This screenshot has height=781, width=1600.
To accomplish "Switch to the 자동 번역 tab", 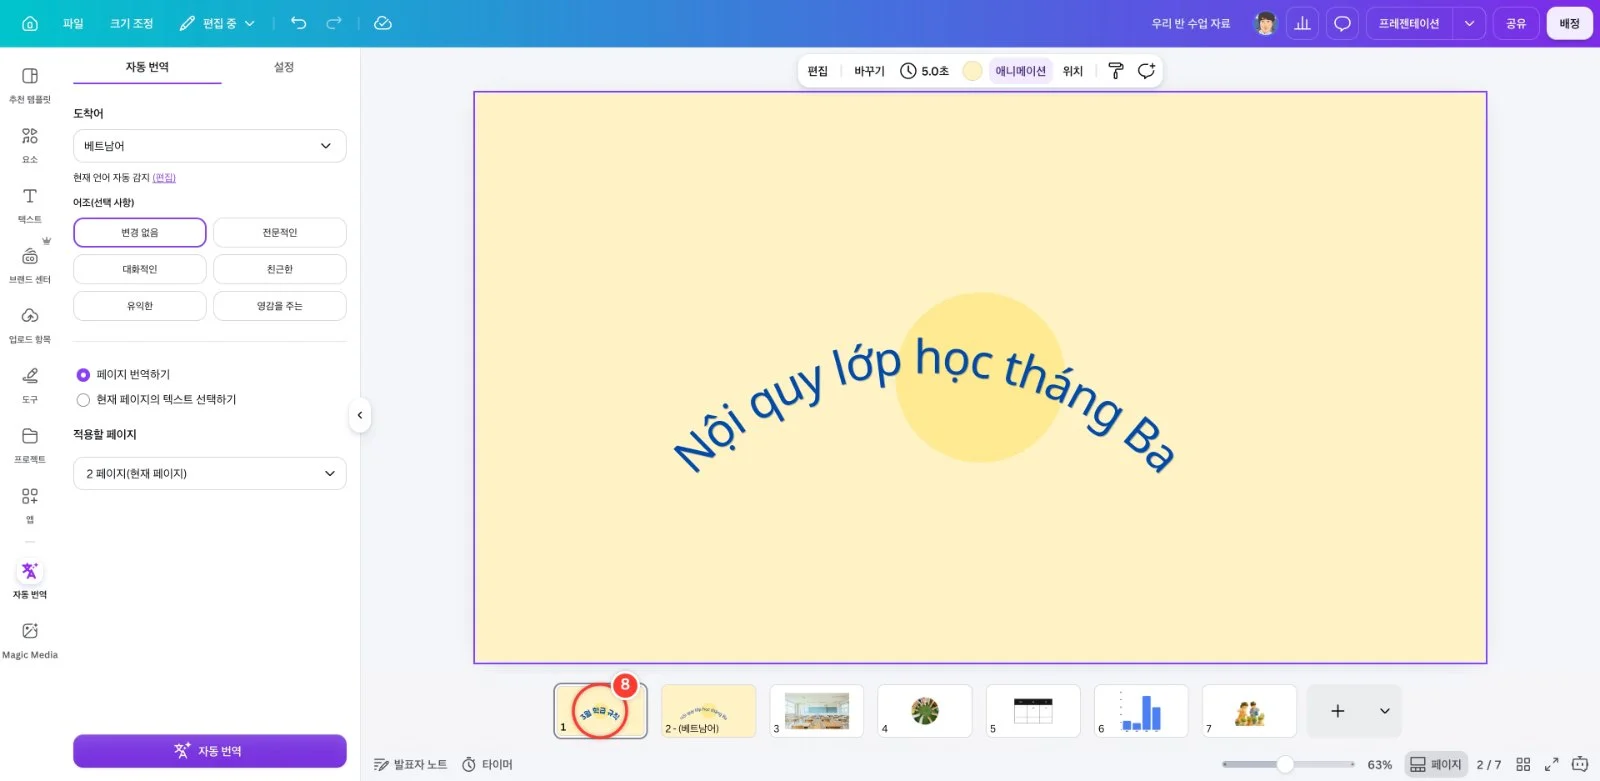I will (x=147, y=67).
